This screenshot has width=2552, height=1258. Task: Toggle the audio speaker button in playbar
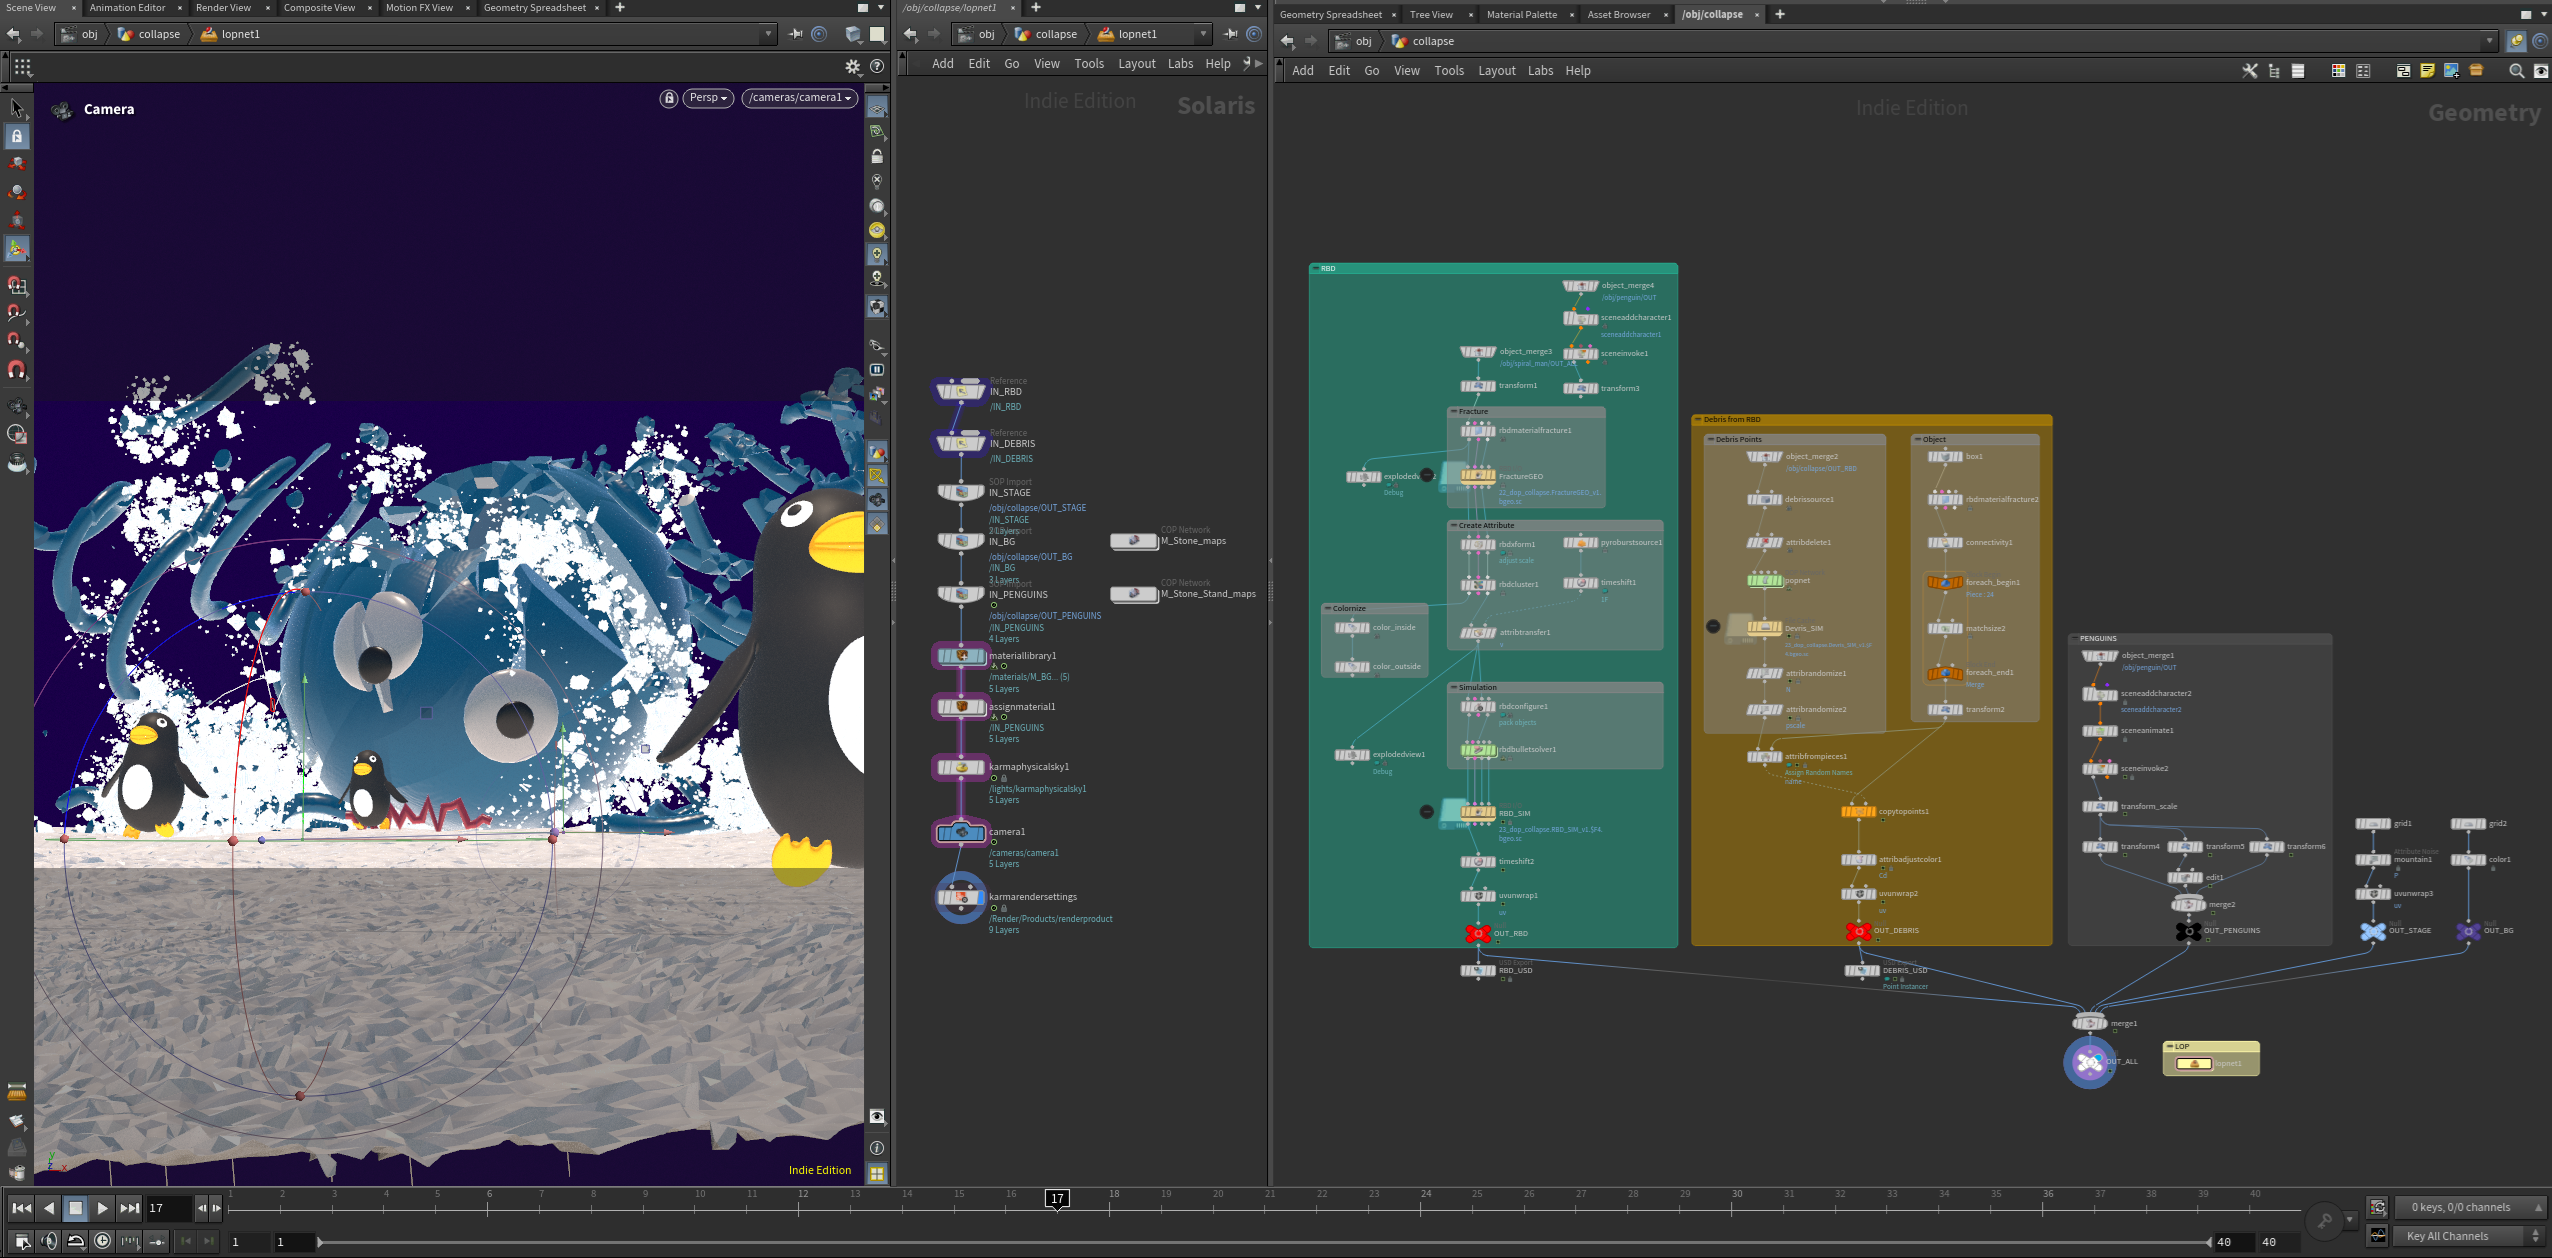(x=48, y=1241)
